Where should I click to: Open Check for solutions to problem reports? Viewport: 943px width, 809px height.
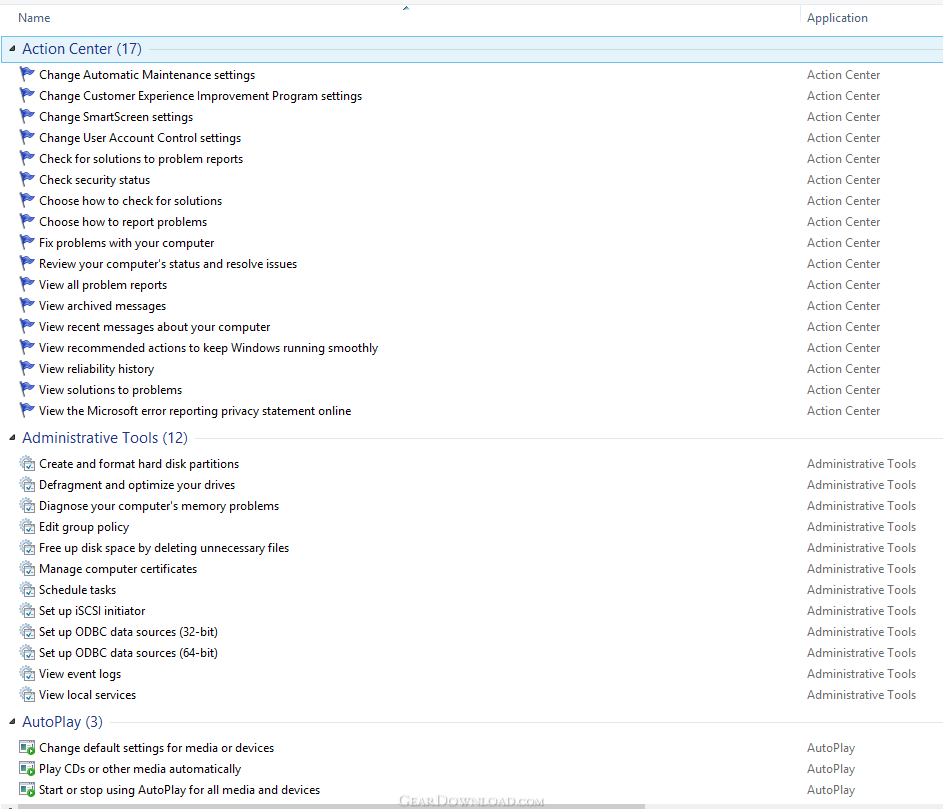(x=141, y=159)
